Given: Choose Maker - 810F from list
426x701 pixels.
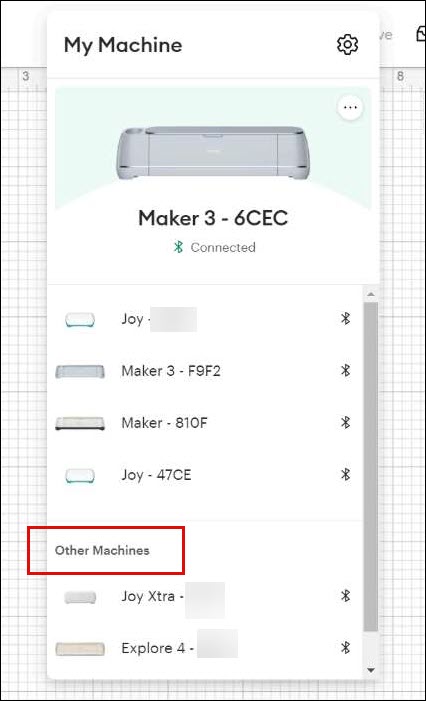Looking at the screenshot, I should [164, 423].
